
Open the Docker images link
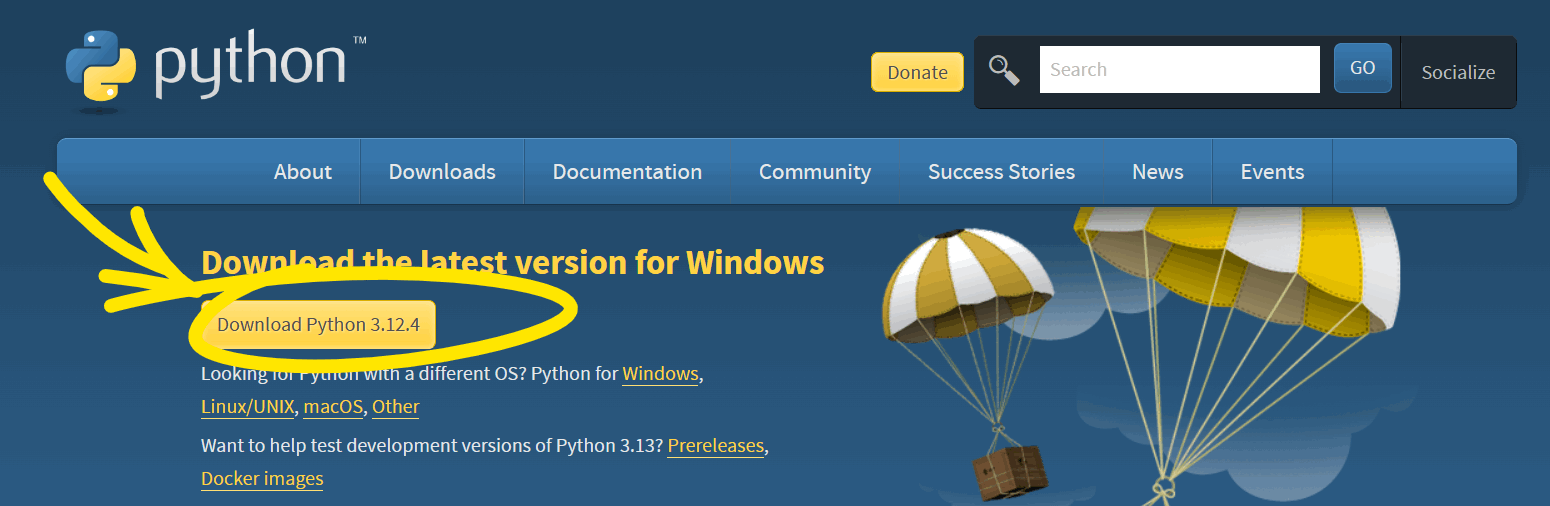tap(262, 479)
